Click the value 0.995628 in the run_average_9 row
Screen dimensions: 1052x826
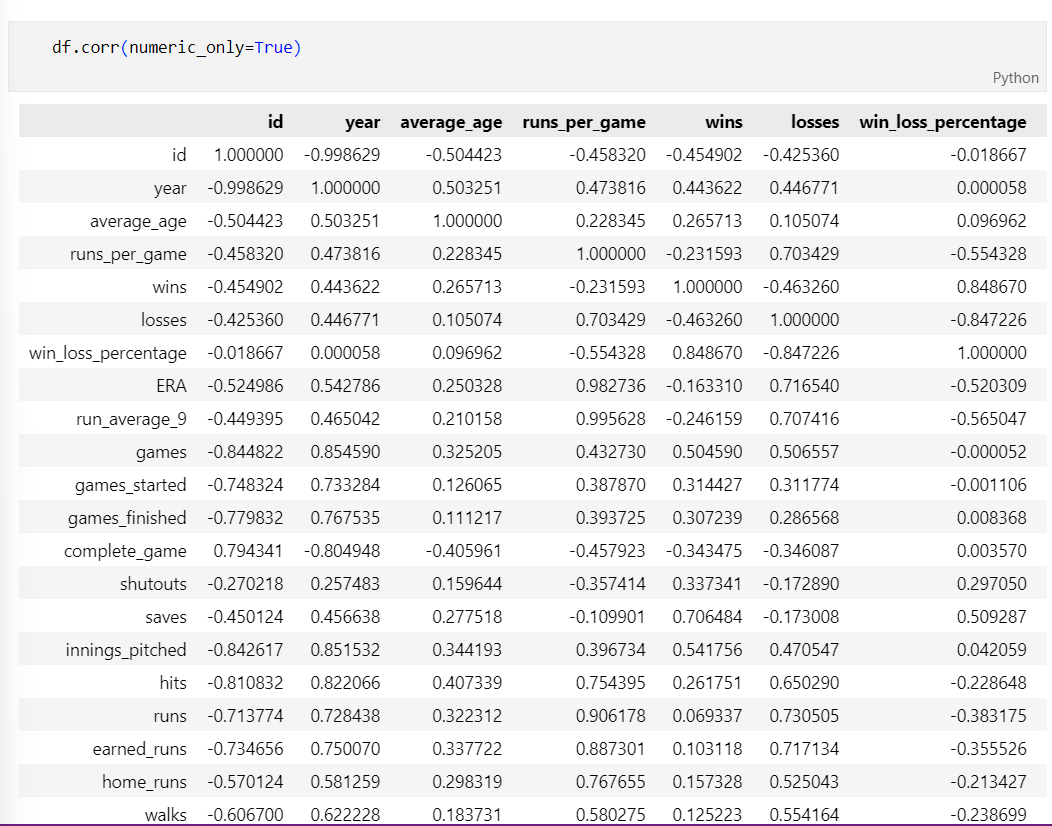pyautogui.click(x=611, y=419)
